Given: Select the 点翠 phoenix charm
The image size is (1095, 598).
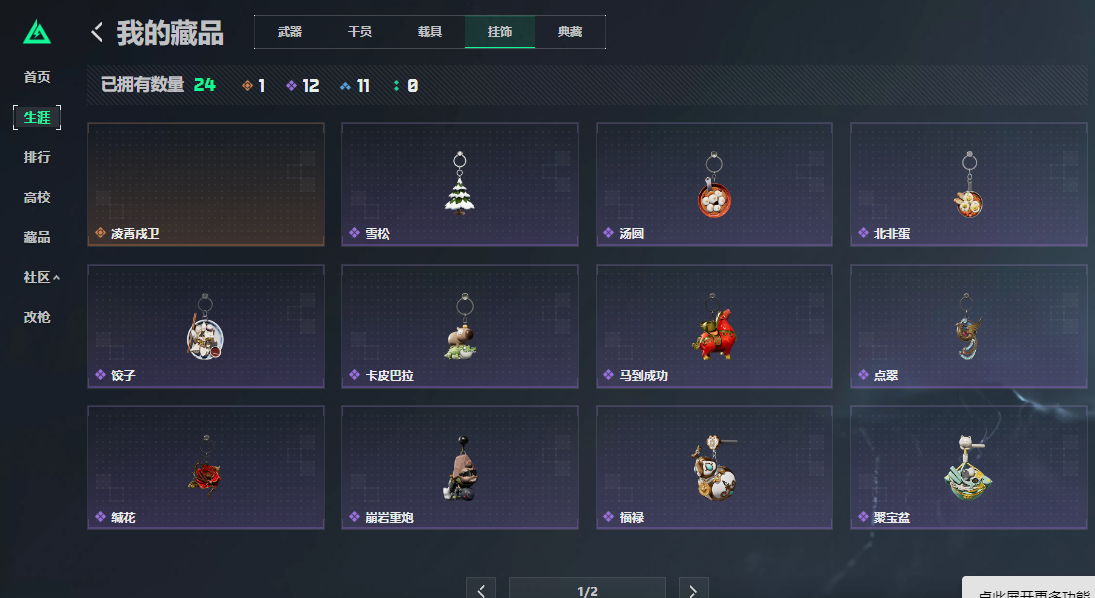Looking at the screenshot, I should click(969, 326).
